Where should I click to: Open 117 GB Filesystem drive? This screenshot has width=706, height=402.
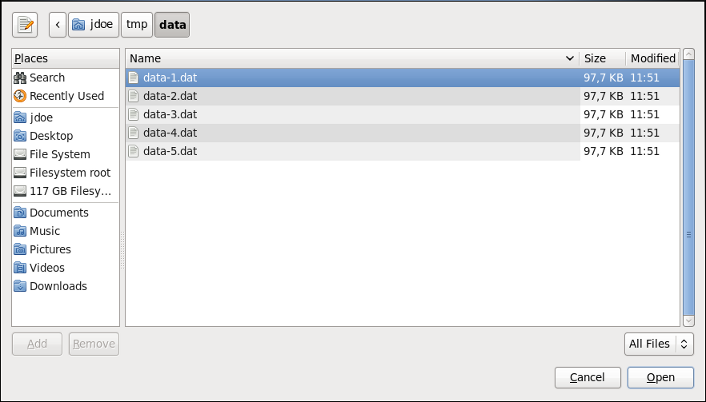(65, 191)
